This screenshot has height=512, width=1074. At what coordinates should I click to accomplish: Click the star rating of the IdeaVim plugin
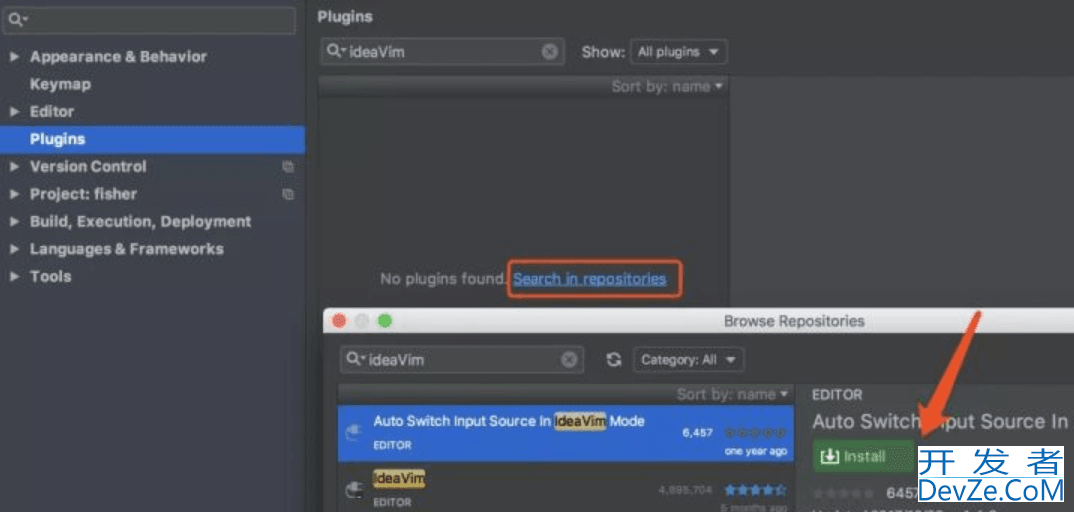pos(755,490)
